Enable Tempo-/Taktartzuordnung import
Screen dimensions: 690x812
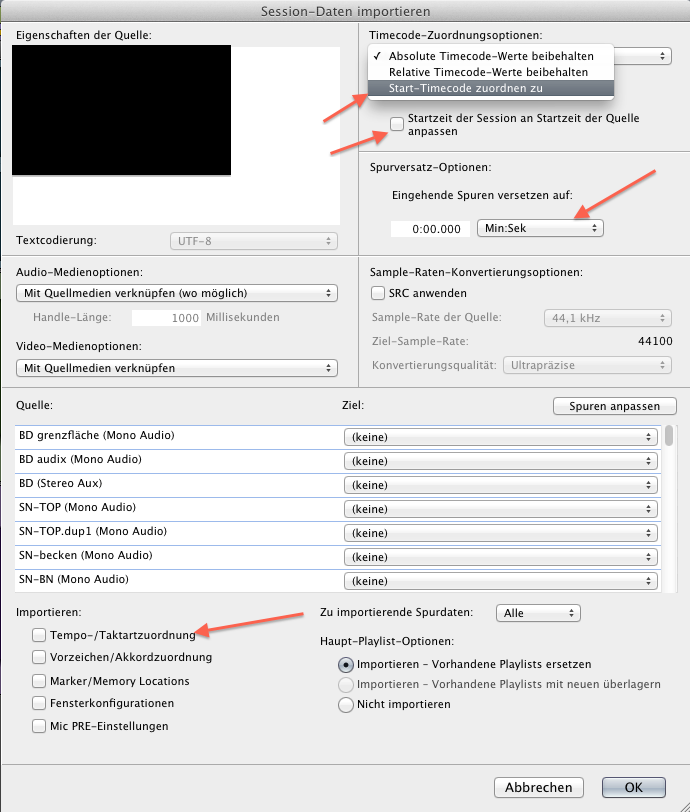pyautogui.click(x=39, y=635)
